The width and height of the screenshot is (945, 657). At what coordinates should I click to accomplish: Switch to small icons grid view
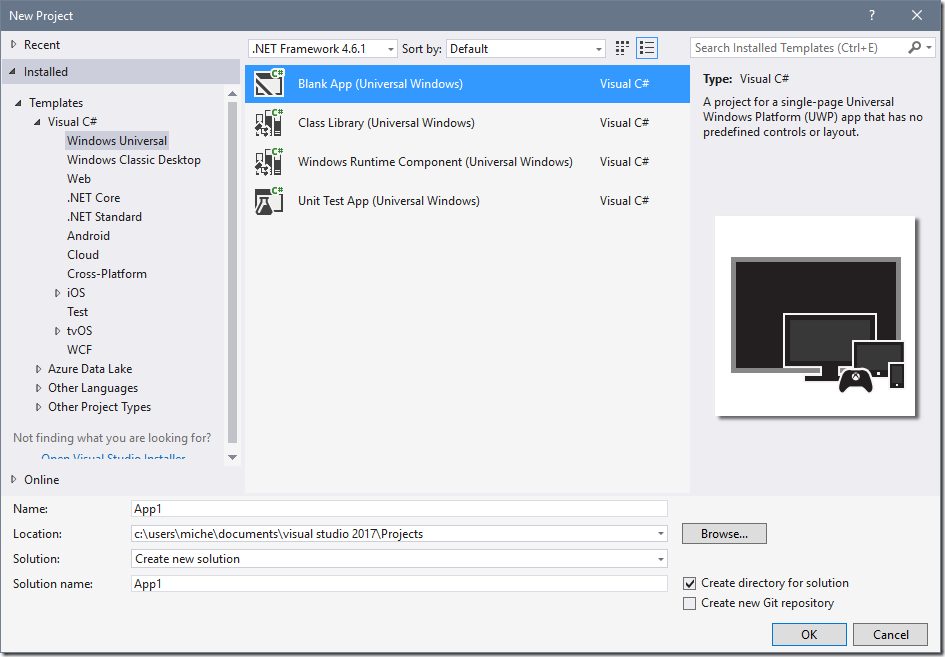coord(623,48)
